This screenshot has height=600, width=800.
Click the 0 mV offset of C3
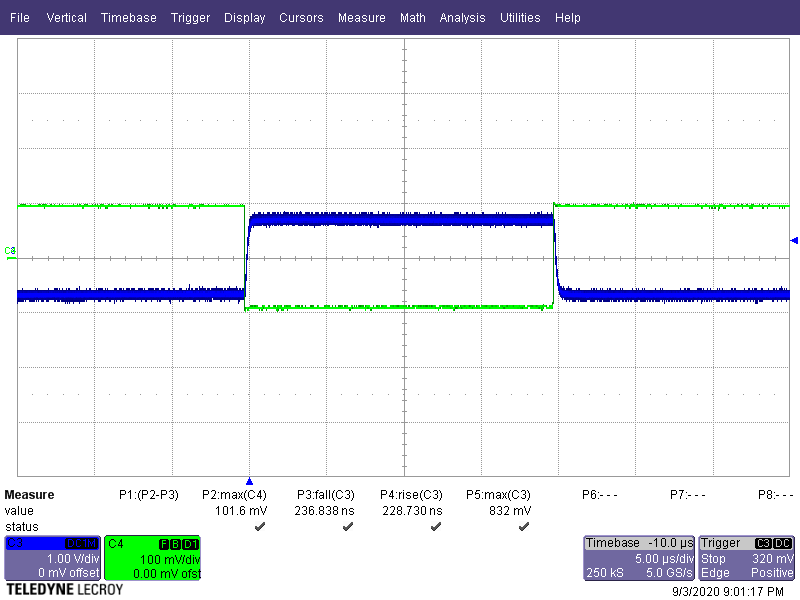(68, 573)
